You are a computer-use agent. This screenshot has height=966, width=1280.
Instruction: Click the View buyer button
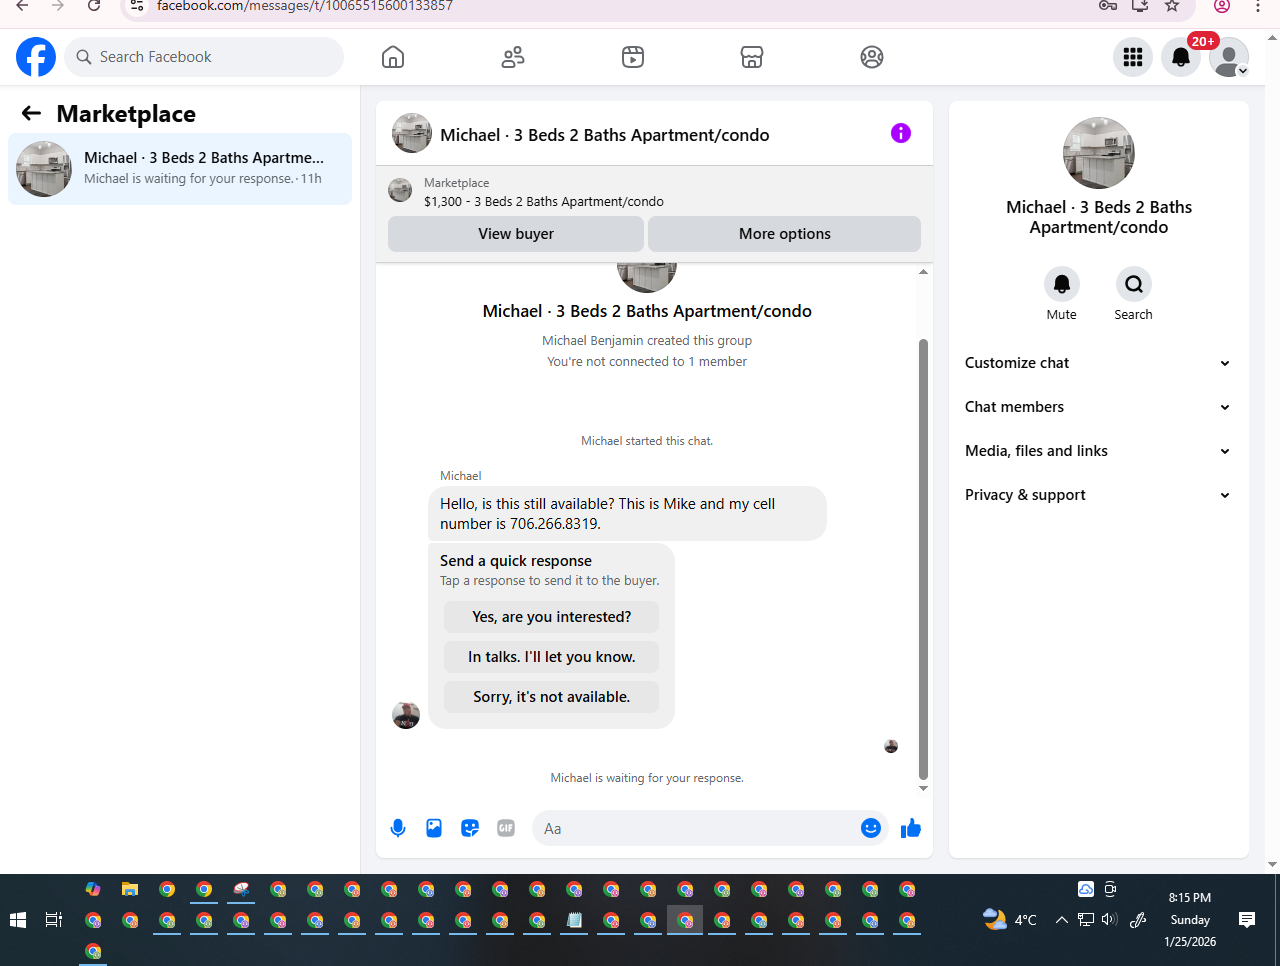click(x=516, y=234)
